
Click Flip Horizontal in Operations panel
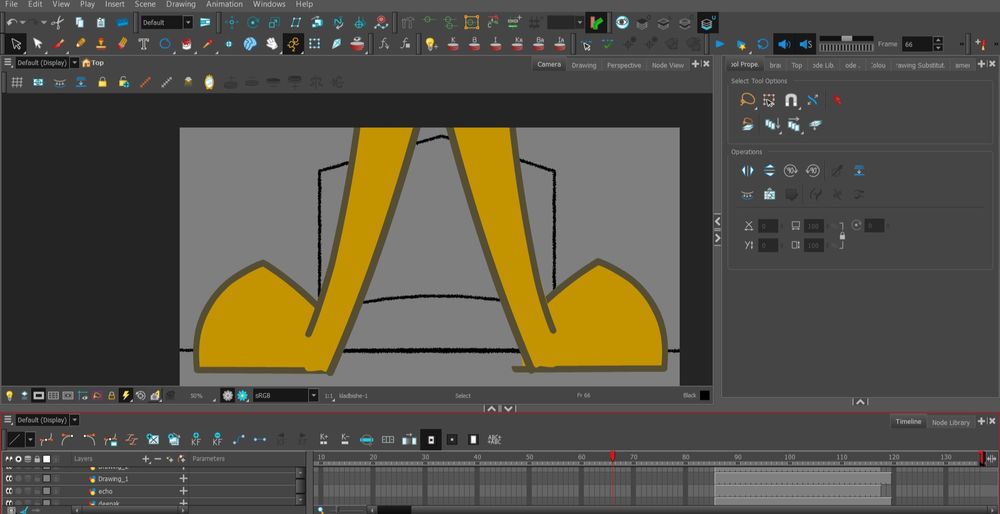click(747, 171)
